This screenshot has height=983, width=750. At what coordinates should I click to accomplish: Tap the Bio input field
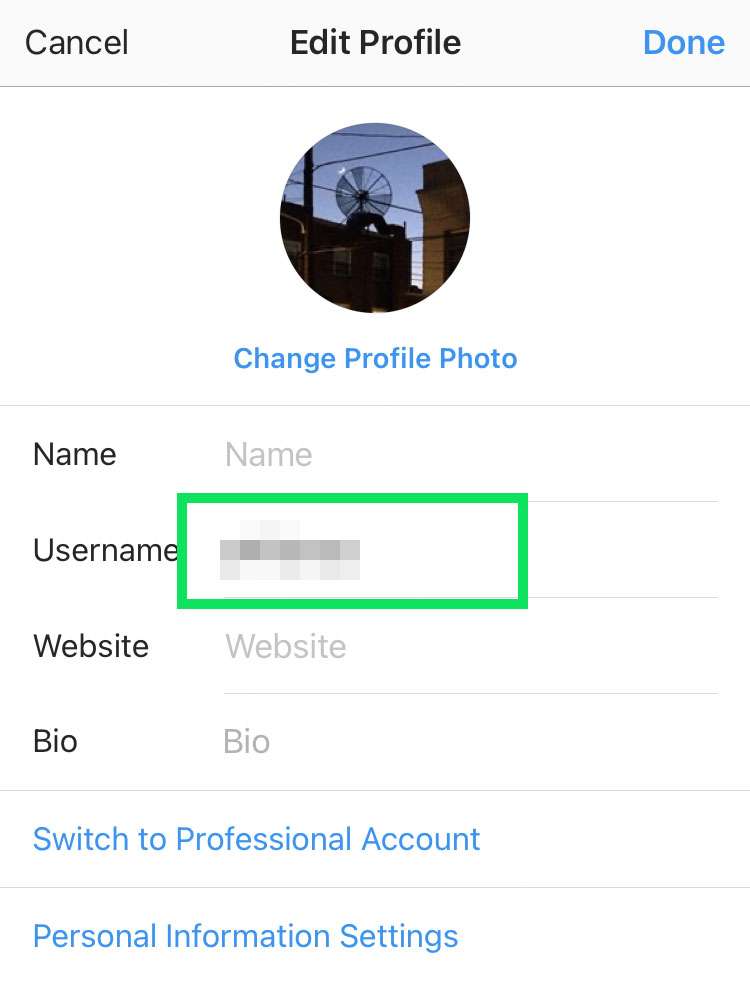tap(470, 742)
